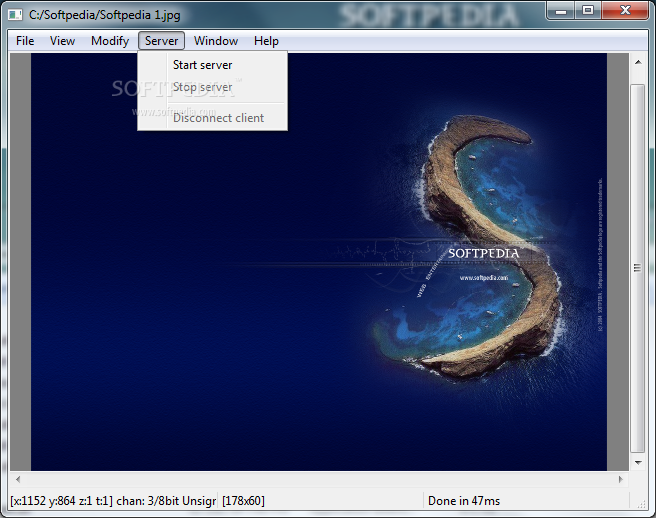656x518 pixels.
Task: Select Disconnect client menu entry
Action: click(x=213, y=118)
